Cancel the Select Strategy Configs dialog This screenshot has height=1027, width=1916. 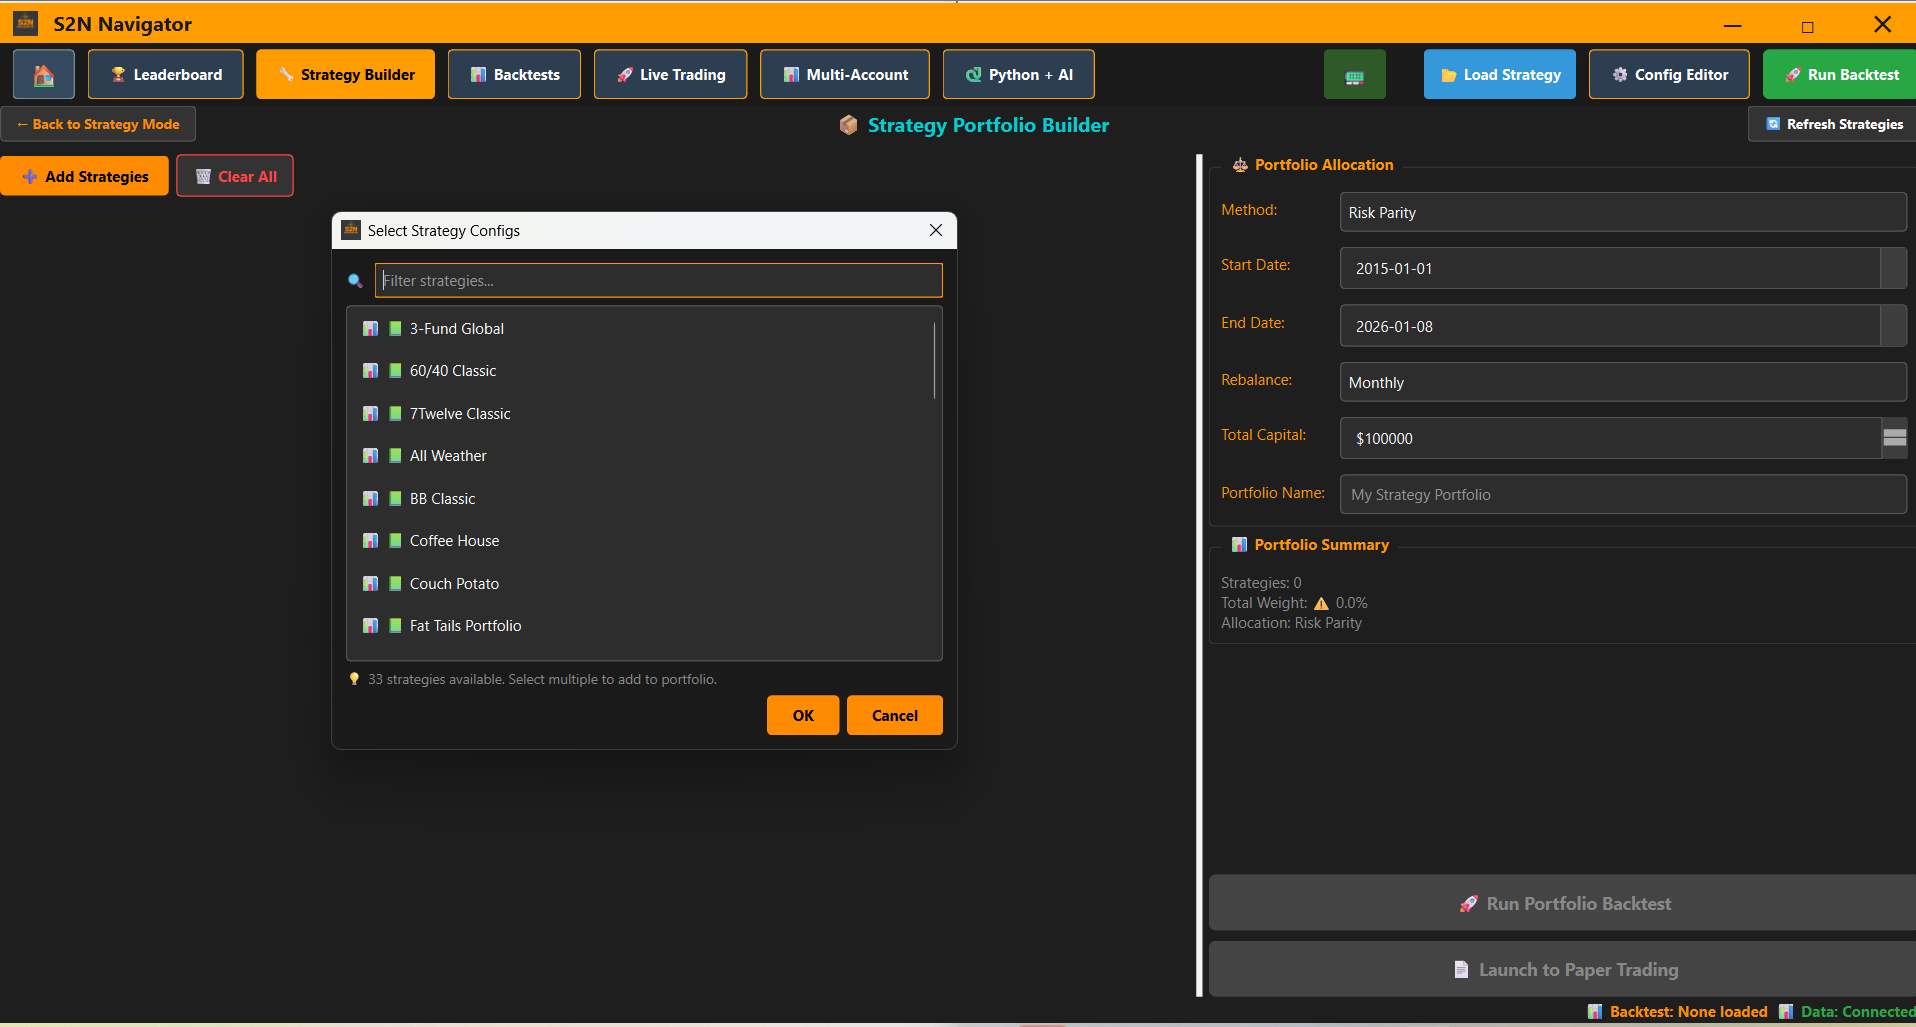(895, 716)
